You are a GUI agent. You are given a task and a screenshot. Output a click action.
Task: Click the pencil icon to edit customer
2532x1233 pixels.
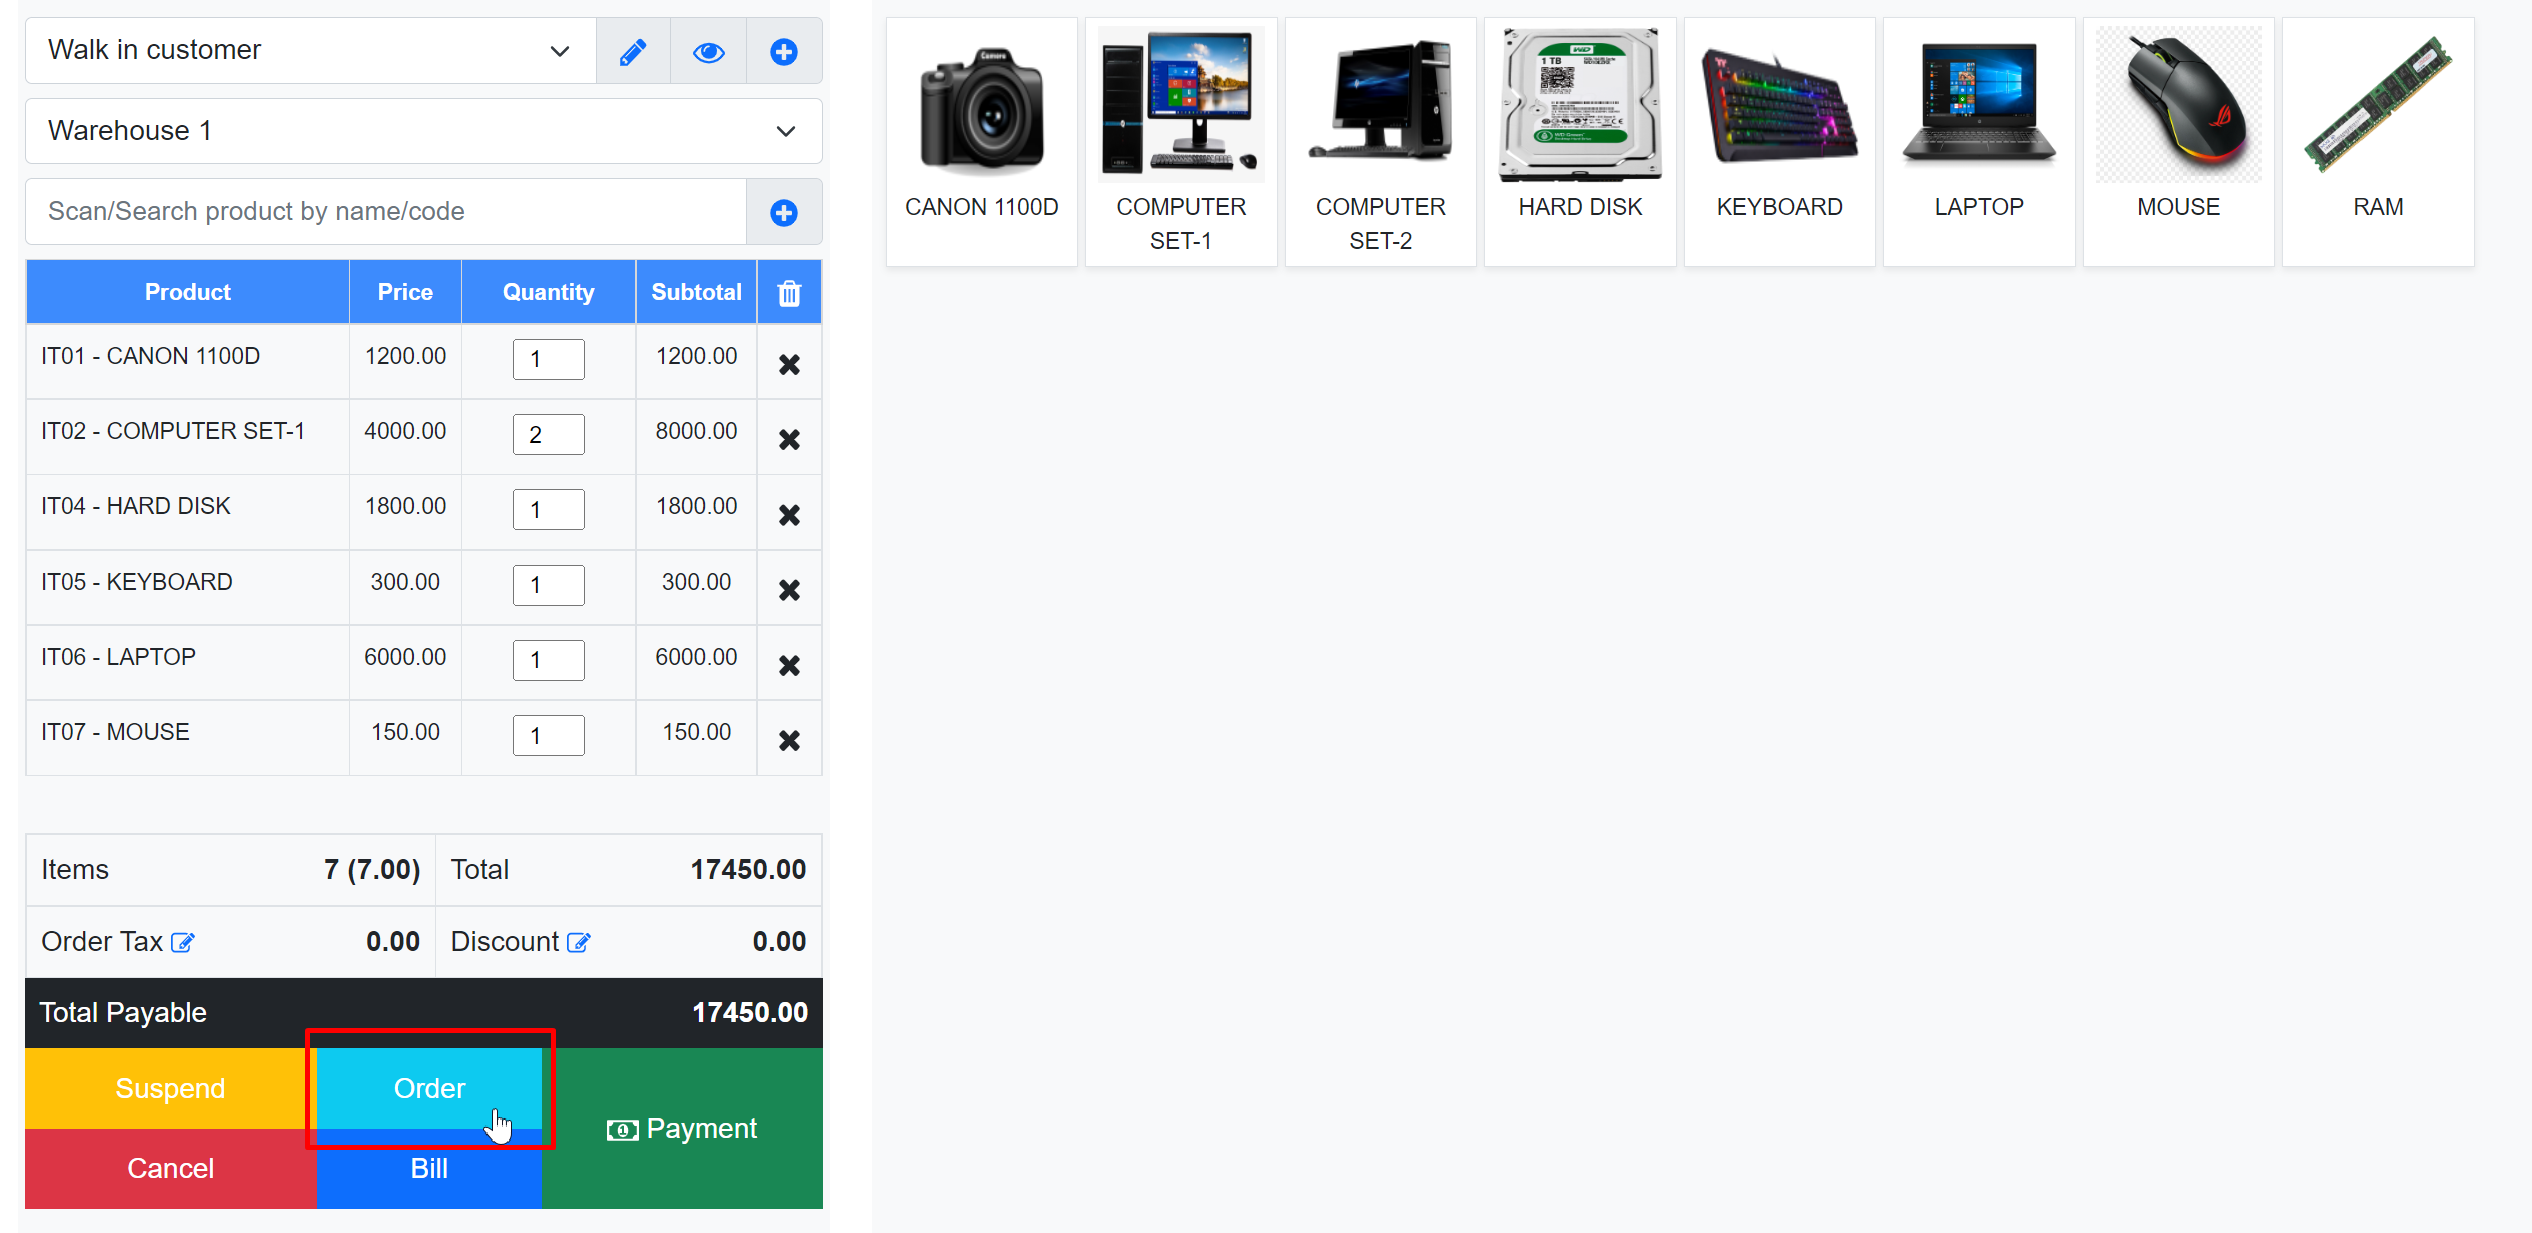(632, 50)
